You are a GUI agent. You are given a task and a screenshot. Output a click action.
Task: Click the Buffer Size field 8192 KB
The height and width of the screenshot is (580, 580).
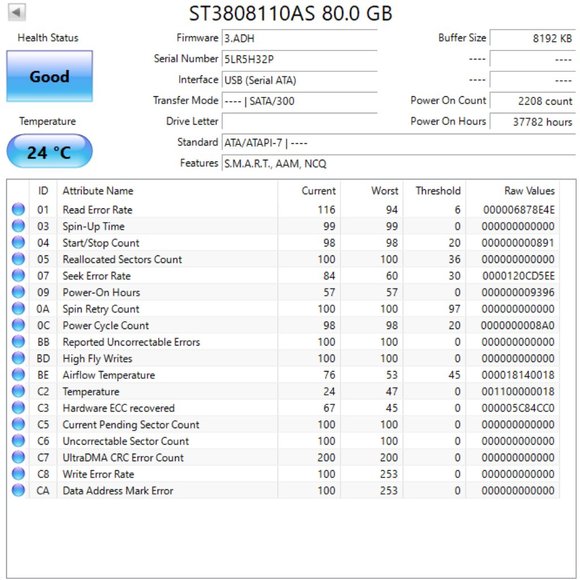click(x=533, y=38)
